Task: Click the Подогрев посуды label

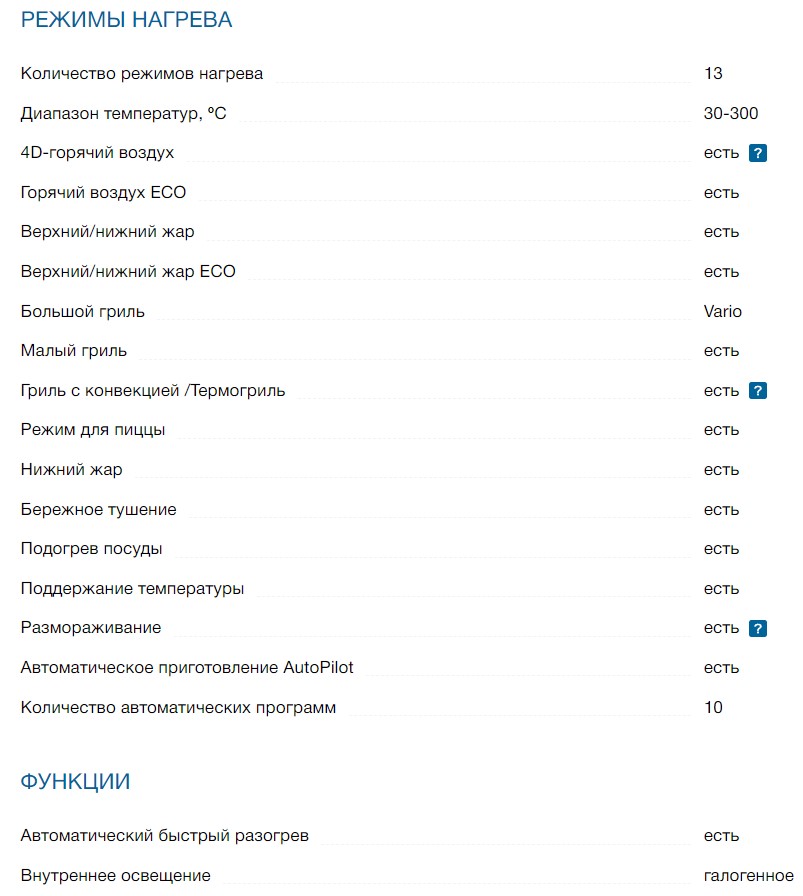Action: [91, 549]
